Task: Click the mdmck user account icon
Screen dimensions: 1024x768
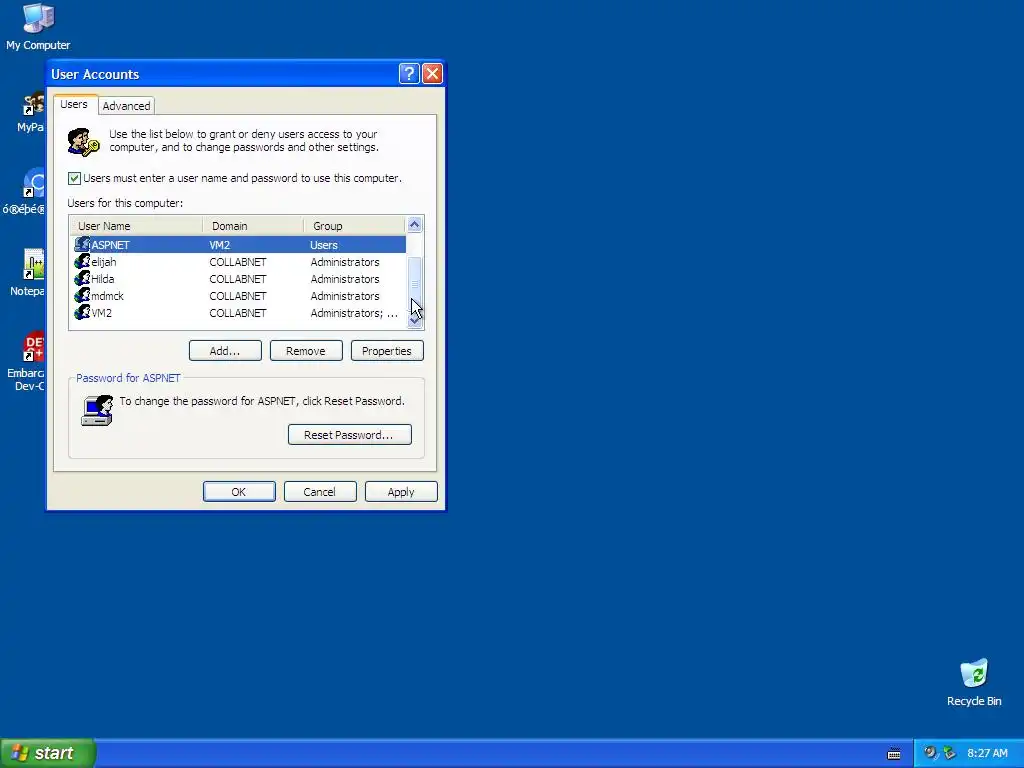Action: 82,295
